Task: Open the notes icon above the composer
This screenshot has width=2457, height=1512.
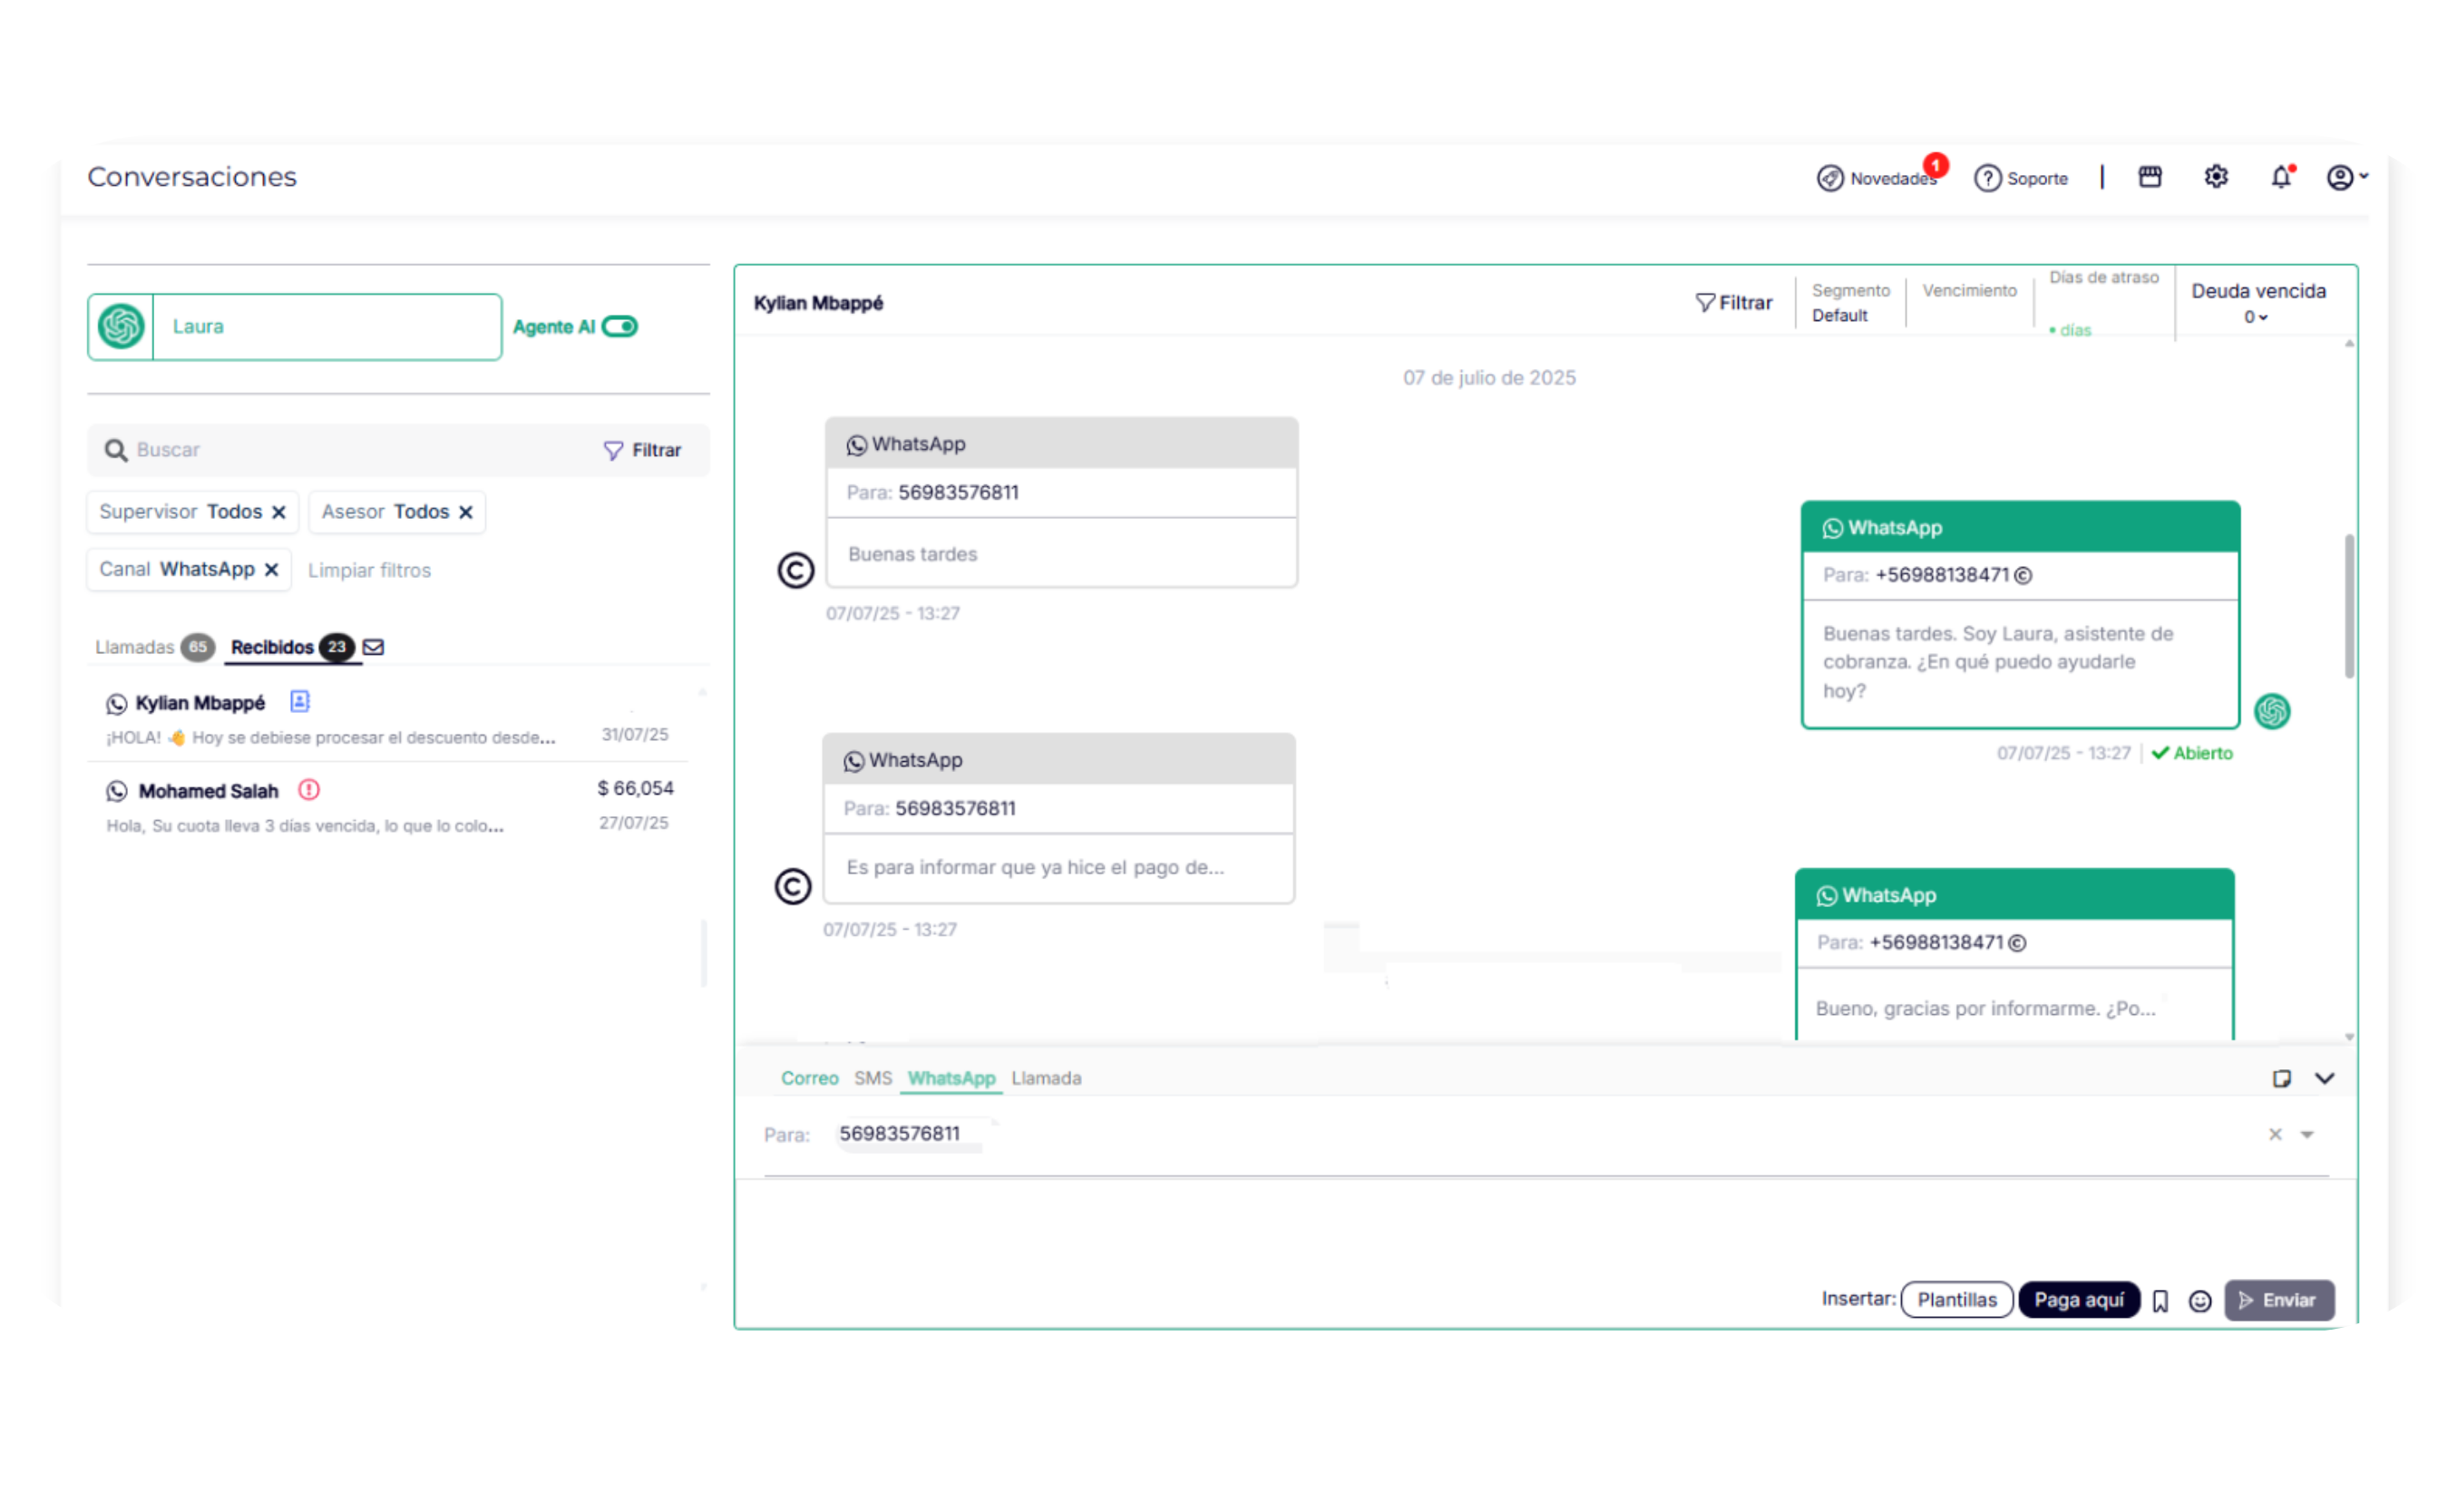Action: [x=2284, y=1078]
